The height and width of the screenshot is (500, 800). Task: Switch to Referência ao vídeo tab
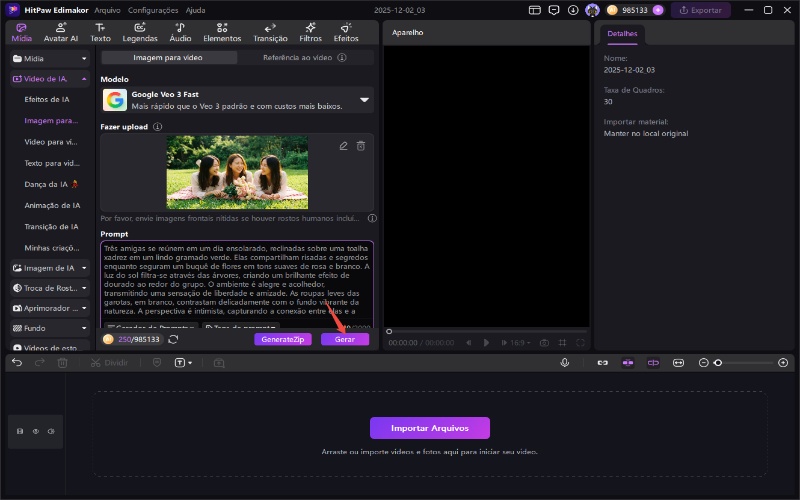coord(297,58)
